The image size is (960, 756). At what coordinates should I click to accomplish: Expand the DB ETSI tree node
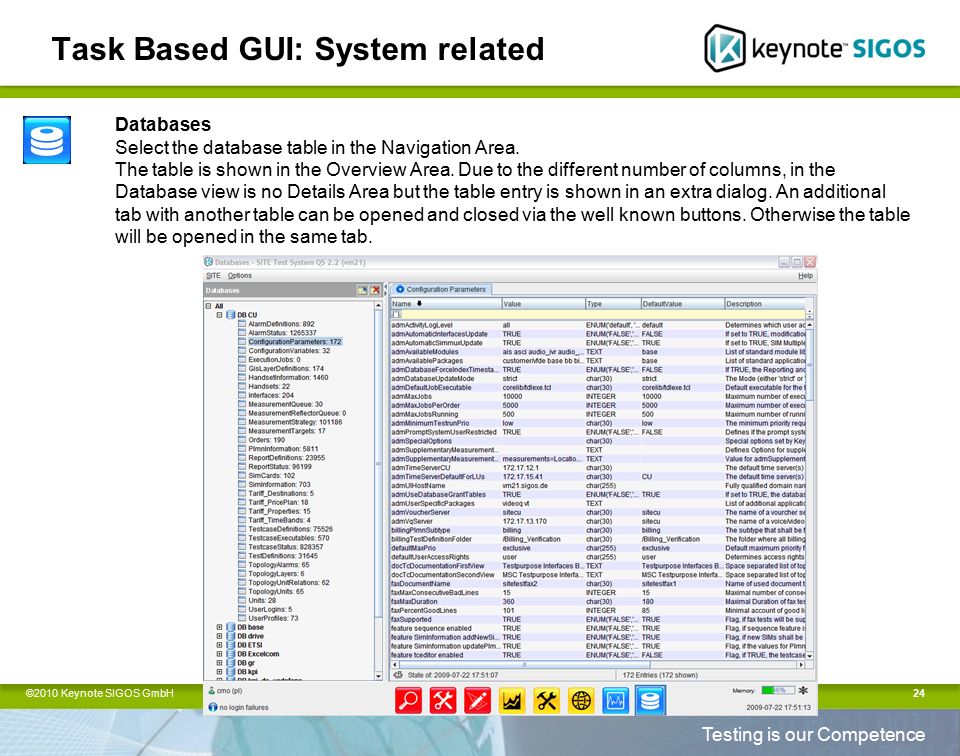click(219, 645)
